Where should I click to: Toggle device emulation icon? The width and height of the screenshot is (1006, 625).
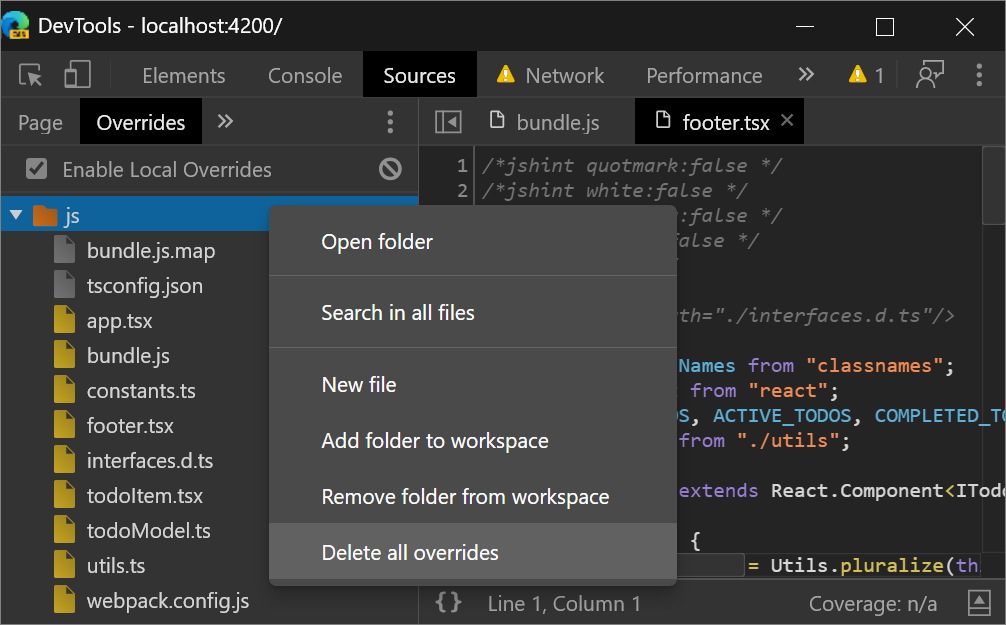[x=77, y=75]
